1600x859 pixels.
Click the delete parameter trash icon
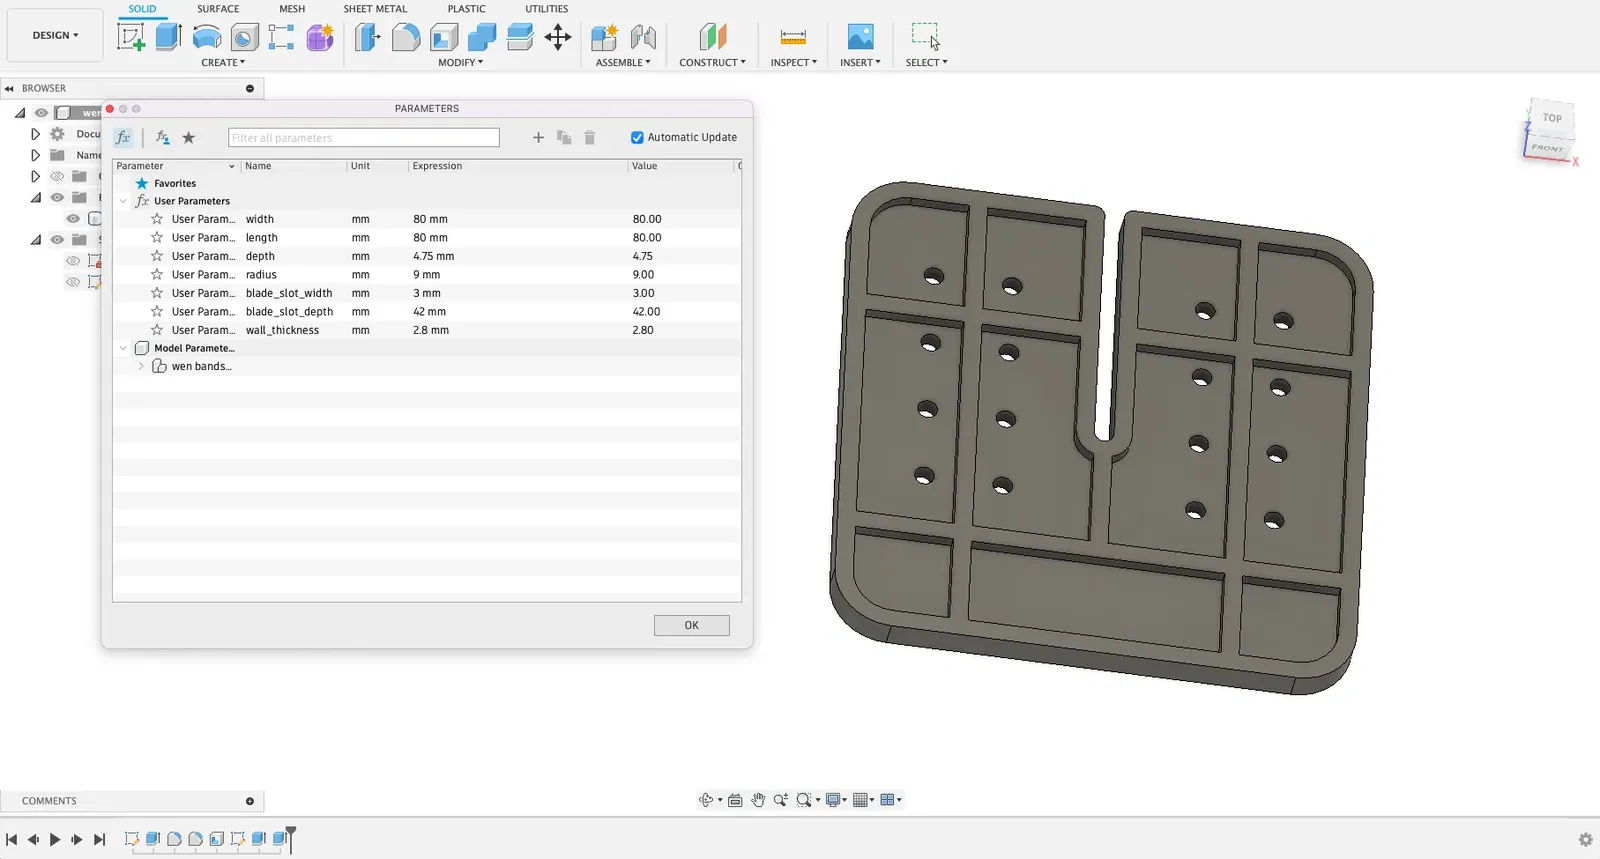pyautogui.click(x=590, y=138)
